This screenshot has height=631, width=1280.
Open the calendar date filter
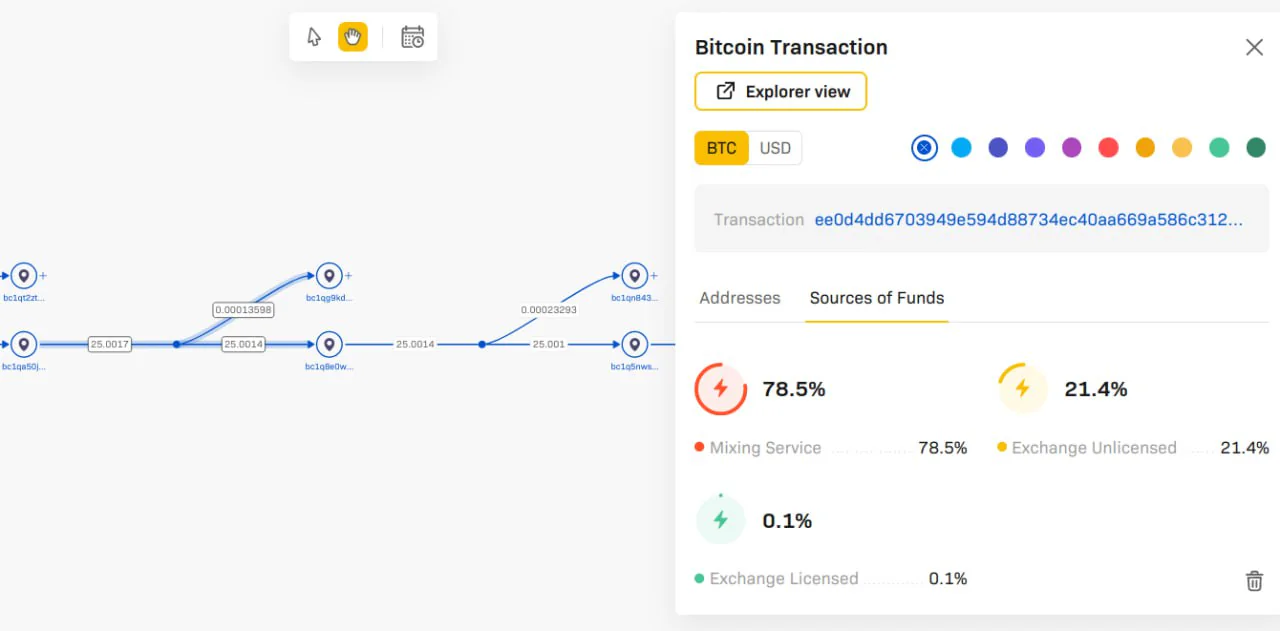pyautogui.click(x=412, y=37)
